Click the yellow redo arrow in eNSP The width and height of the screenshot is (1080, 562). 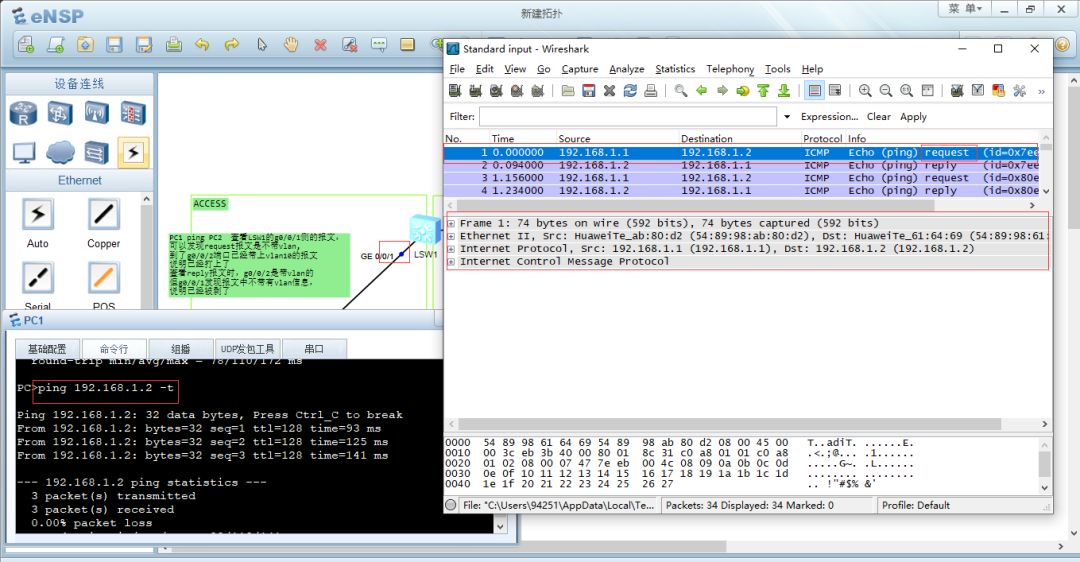[x=232, y=45]
